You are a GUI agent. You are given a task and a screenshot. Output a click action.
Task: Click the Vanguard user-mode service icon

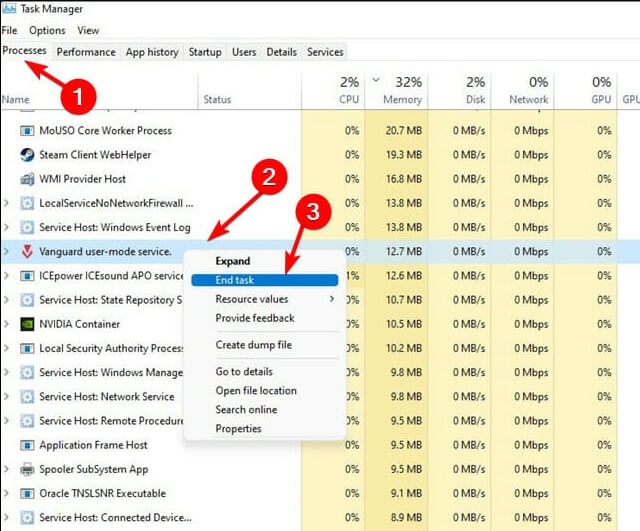tap(28, 252)
